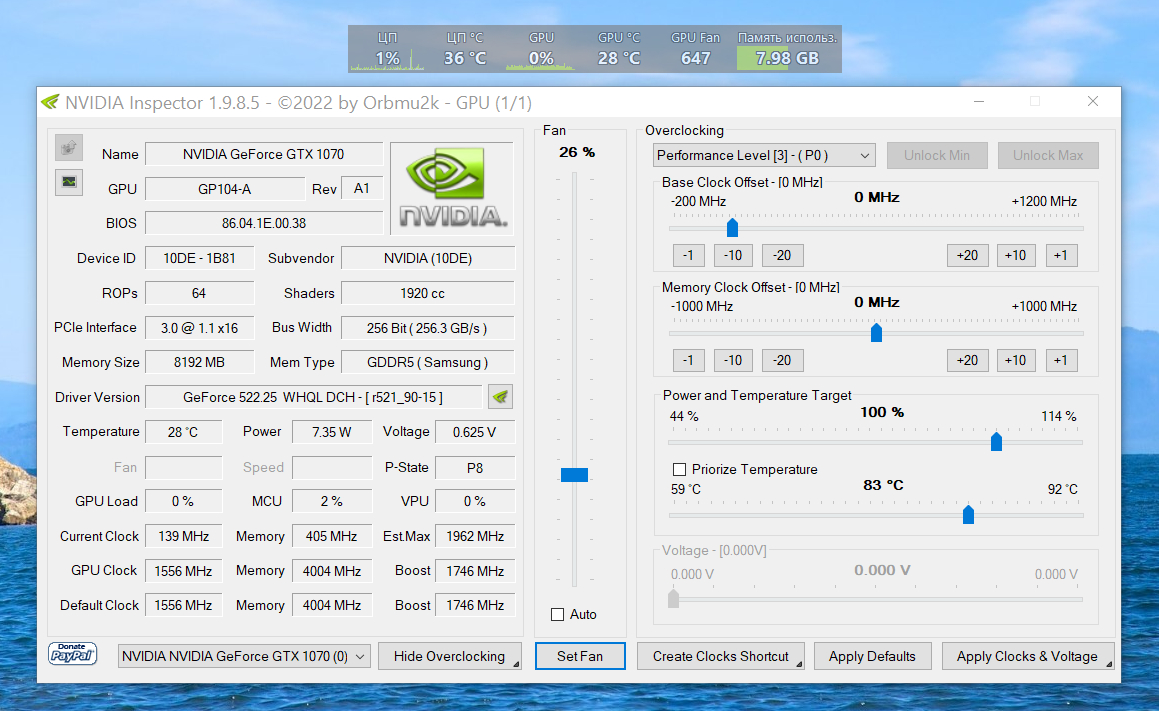Click the overlay GPU 0% usage graph
The width and height of the screenshot is (1159, 711).
(541, 58)
